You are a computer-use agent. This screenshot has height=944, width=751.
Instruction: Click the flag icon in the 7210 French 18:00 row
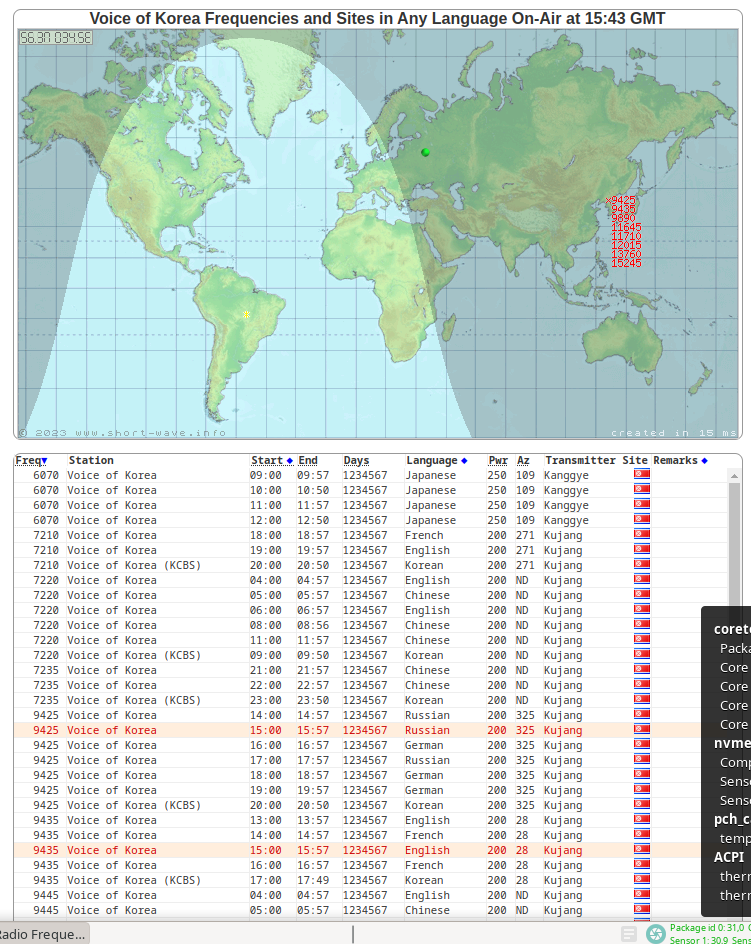pyautogui.click(x=641, y=535)
